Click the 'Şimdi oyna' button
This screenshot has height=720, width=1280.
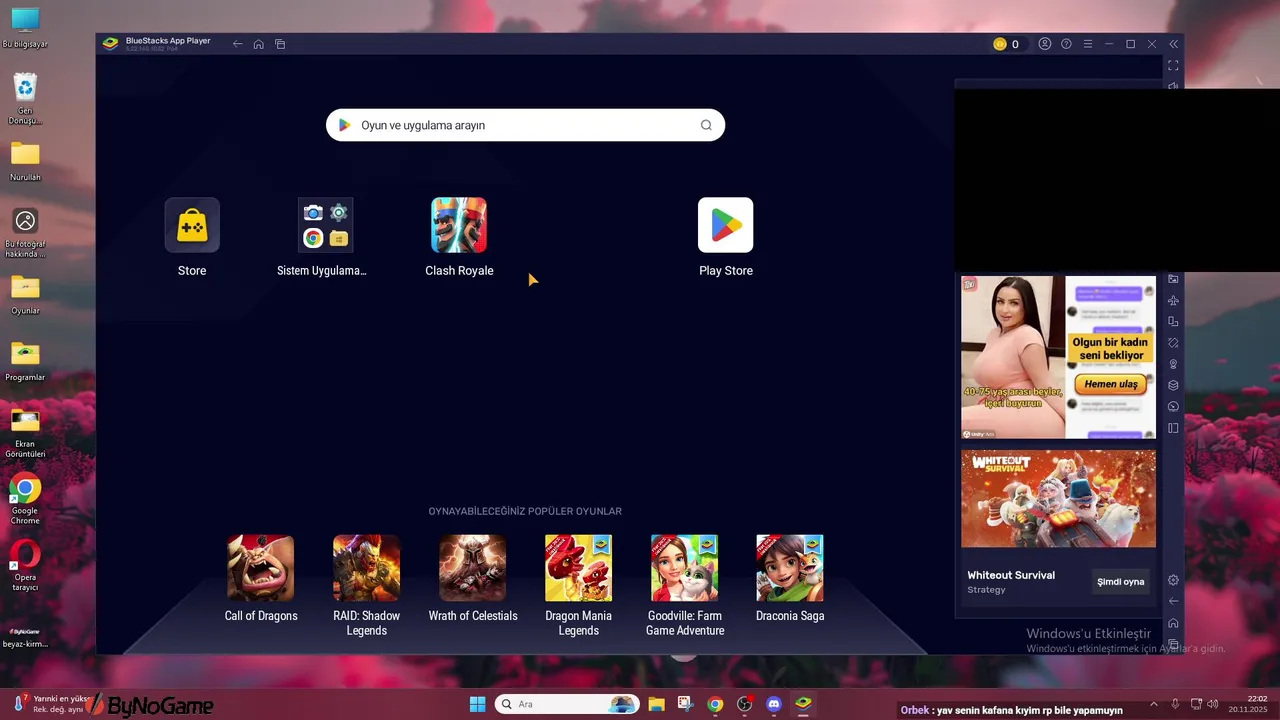tap(1121, 582)
